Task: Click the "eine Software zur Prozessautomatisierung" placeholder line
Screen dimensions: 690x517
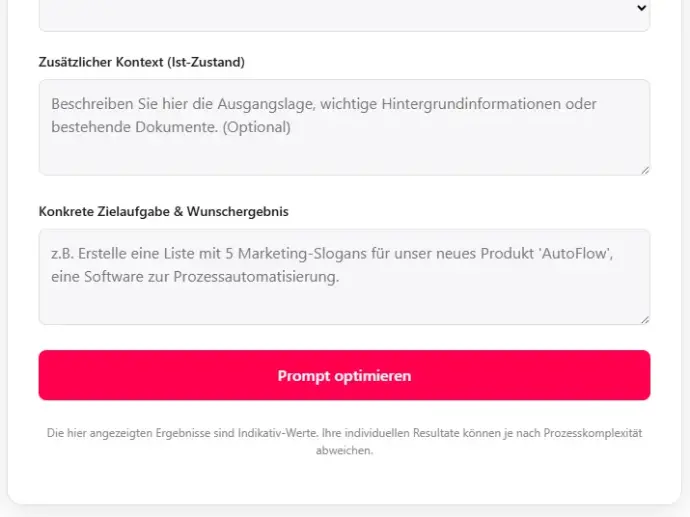Action: (x=195, y=277)
